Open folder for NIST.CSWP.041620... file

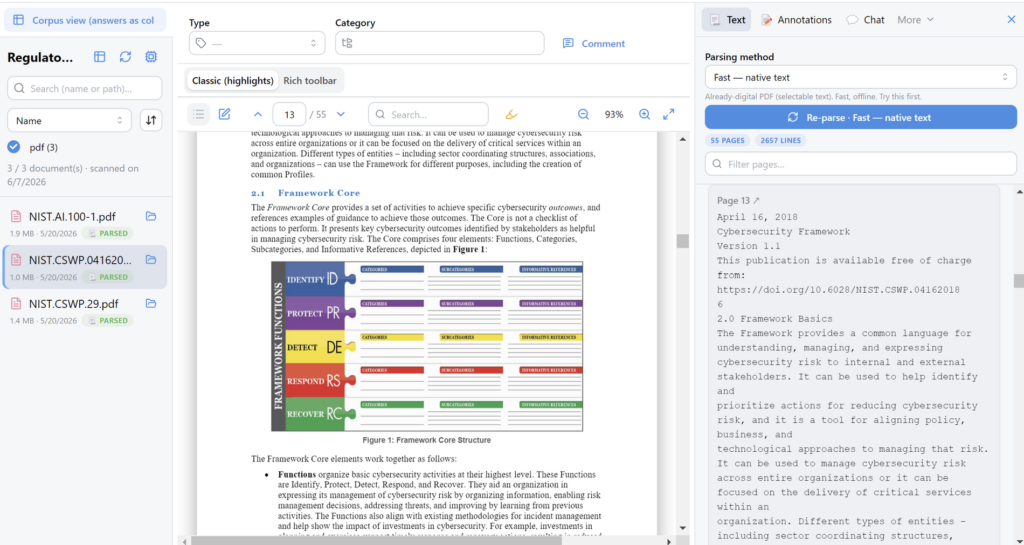[151, 260]
